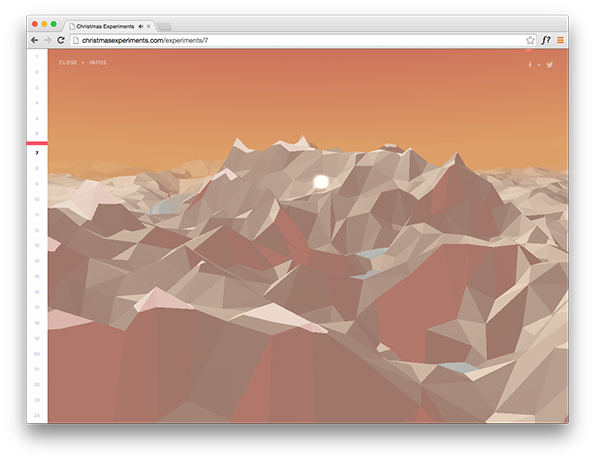Go to experiment day 22

point(37,385)
